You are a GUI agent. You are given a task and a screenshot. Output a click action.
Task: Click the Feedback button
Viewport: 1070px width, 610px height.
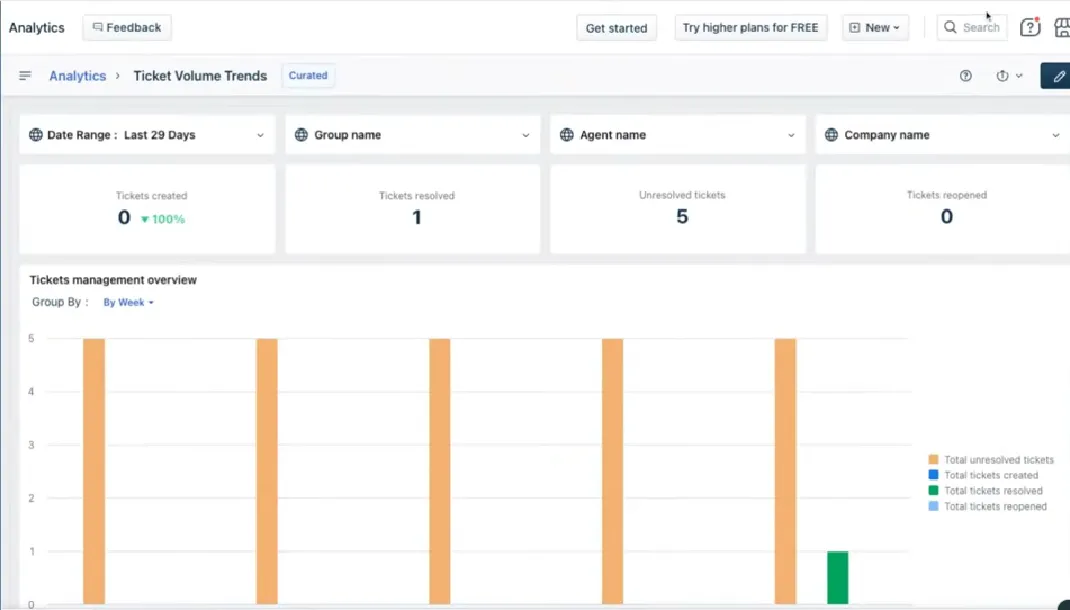pyautogui.click(x=127, y=28)
